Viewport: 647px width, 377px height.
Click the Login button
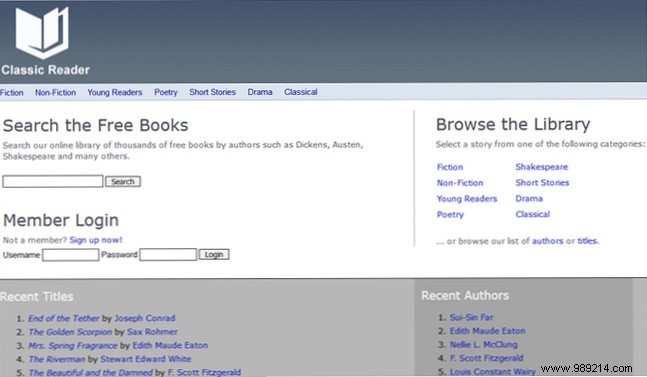[214, 254]
